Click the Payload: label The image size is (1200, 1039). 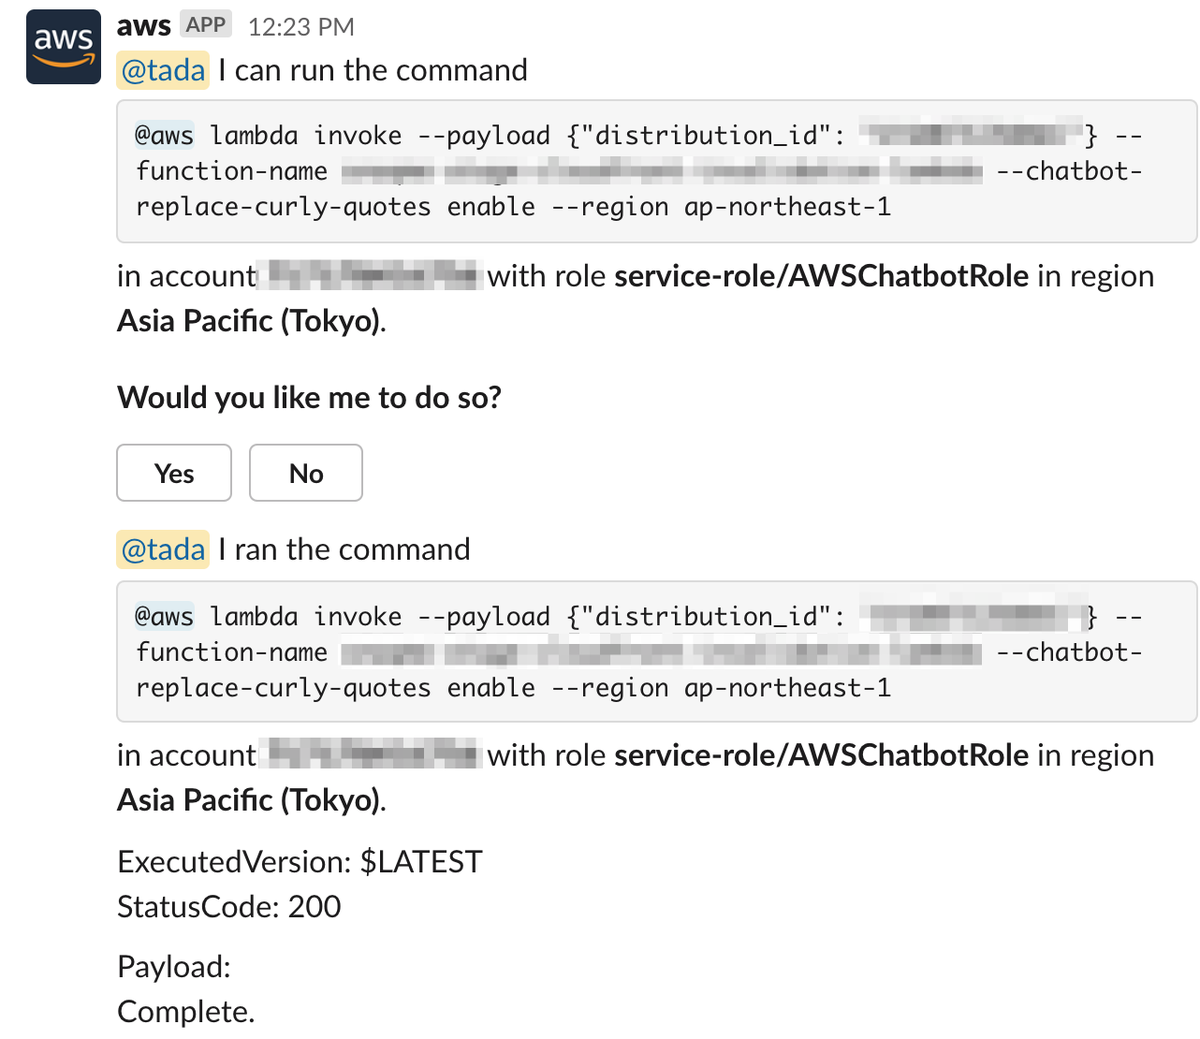coord(174,967)
